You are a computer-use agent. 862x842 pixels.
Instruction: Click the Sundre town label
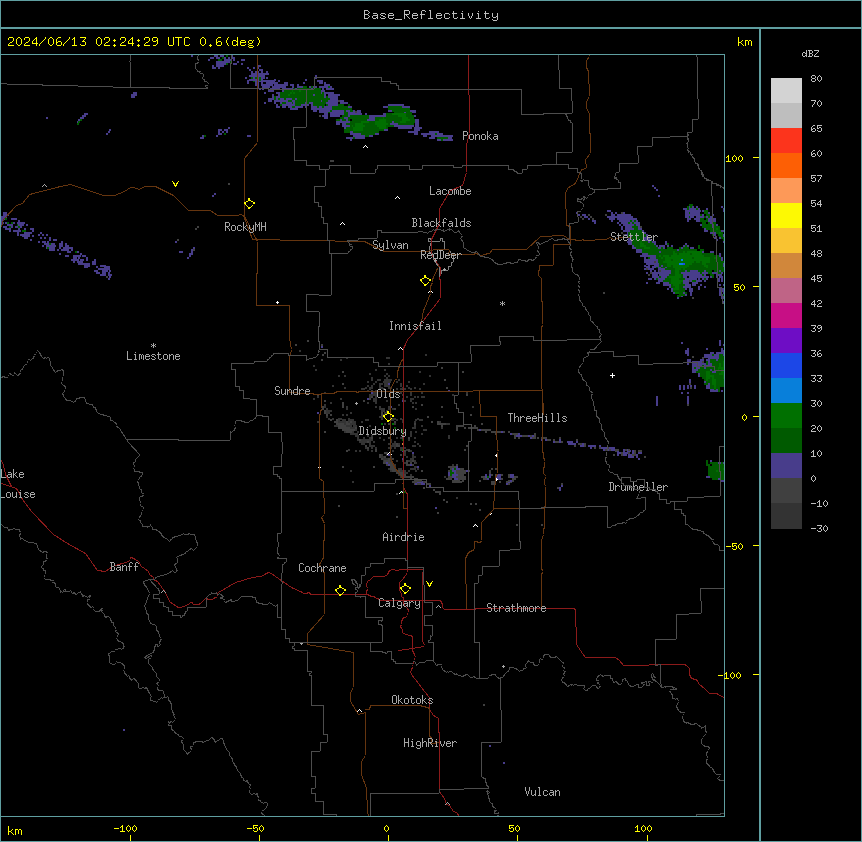(x=292, y=391)
